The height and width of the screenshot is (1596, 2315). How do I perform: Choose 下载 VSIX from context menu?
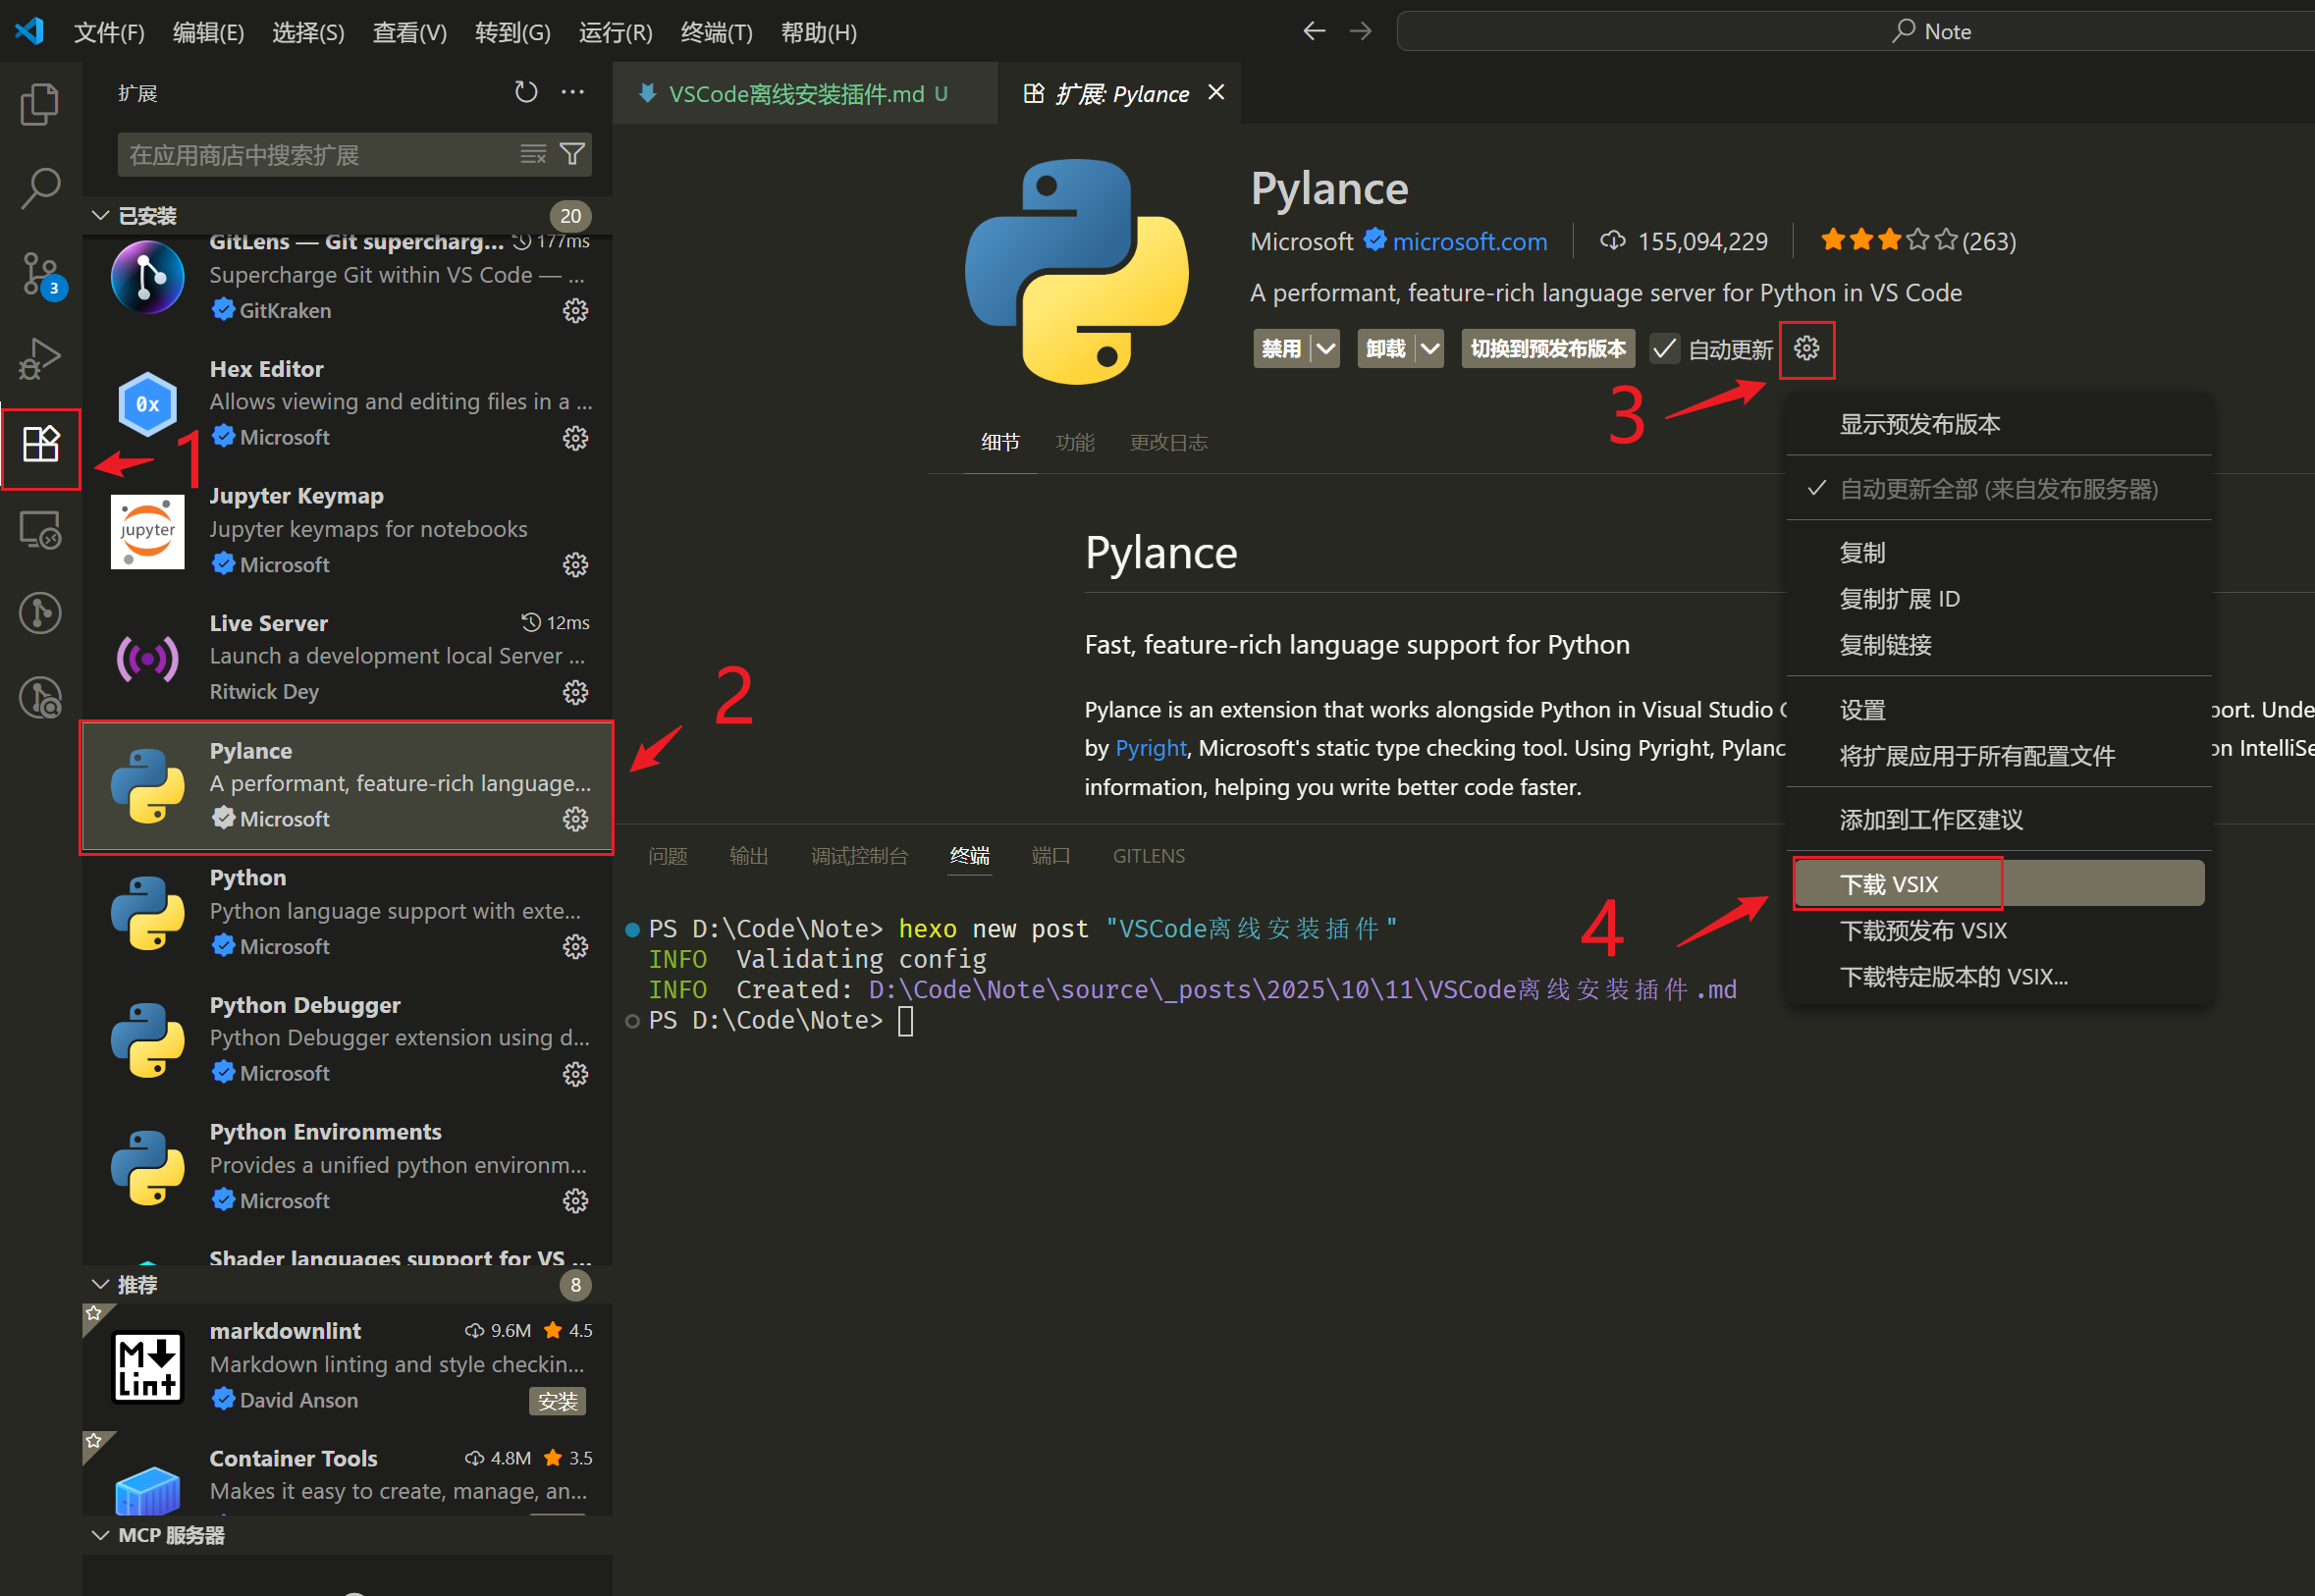1889,884
